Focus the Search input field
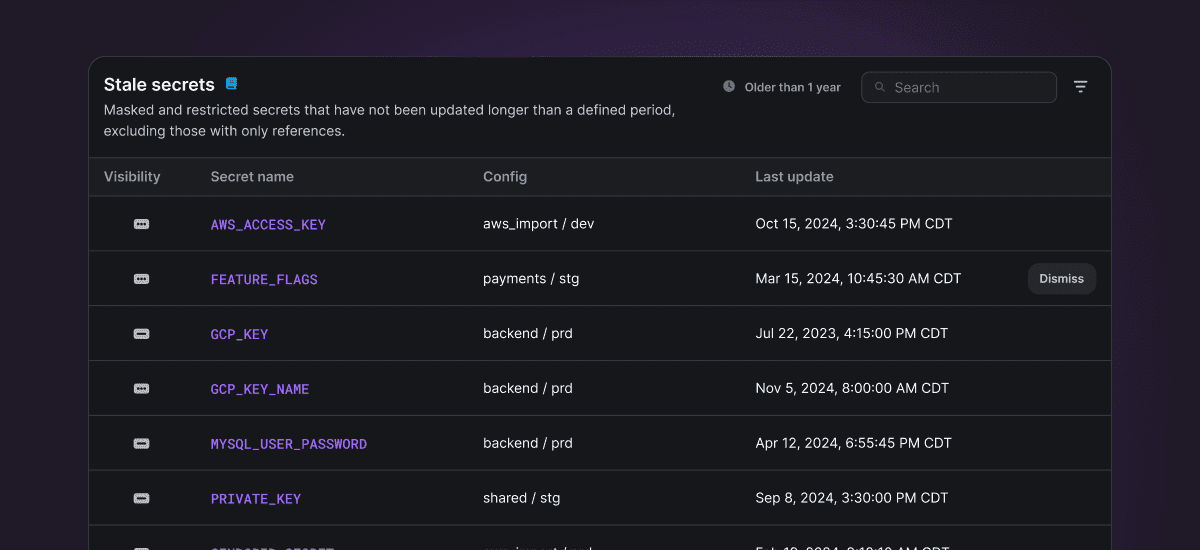 [959, 87]
